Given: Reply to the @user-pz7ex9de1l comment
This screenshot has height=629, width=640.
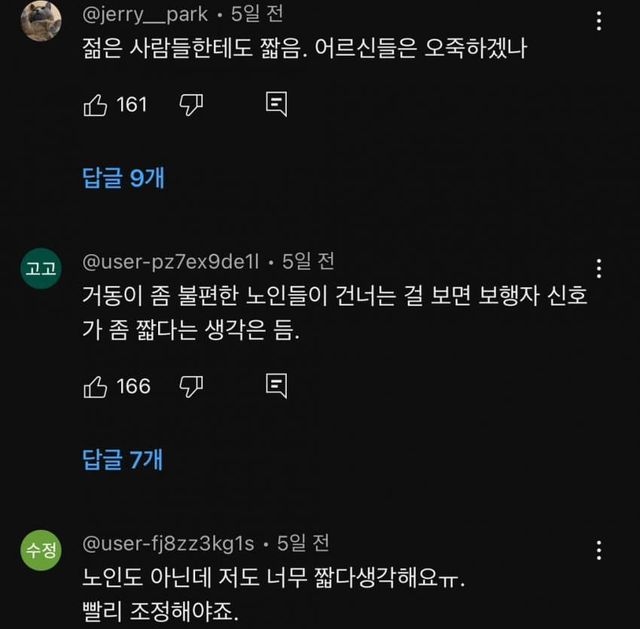Looking at the screenshot, I should (x=277, y=386).
